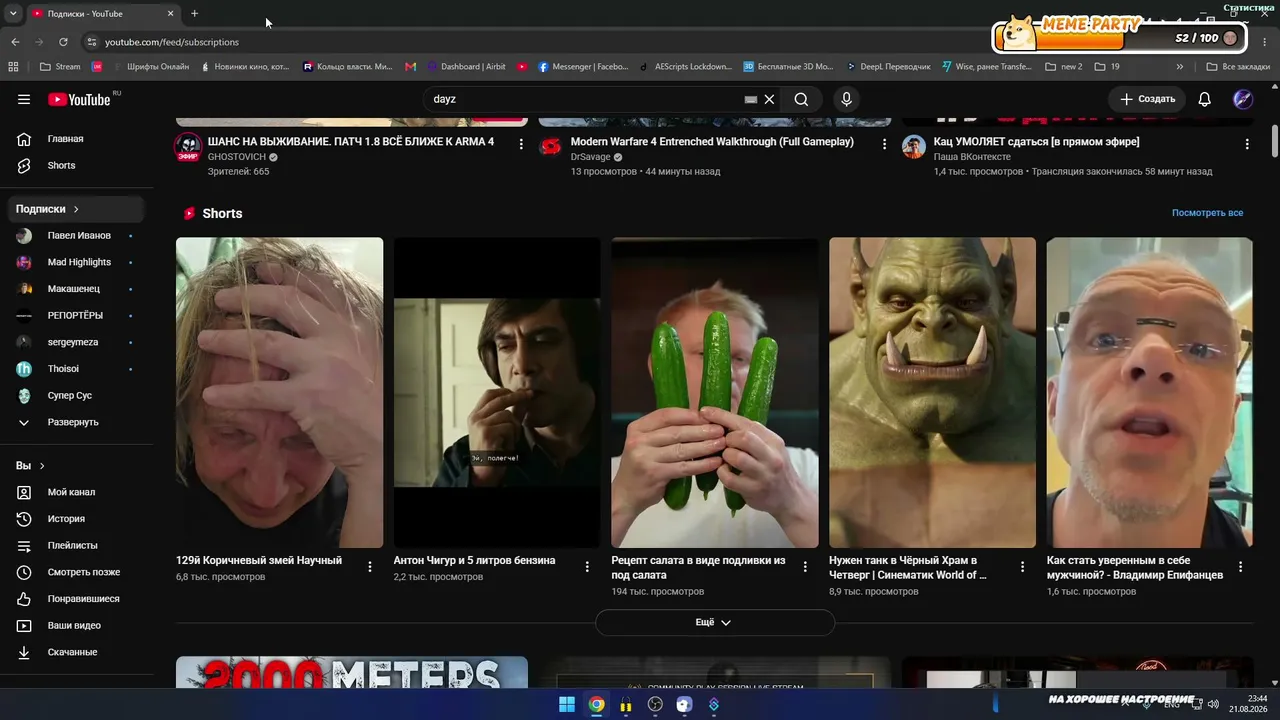The image size is (1280, 720).
Task: Open the GHOSTOVICH channel name link
Action: 237,157
